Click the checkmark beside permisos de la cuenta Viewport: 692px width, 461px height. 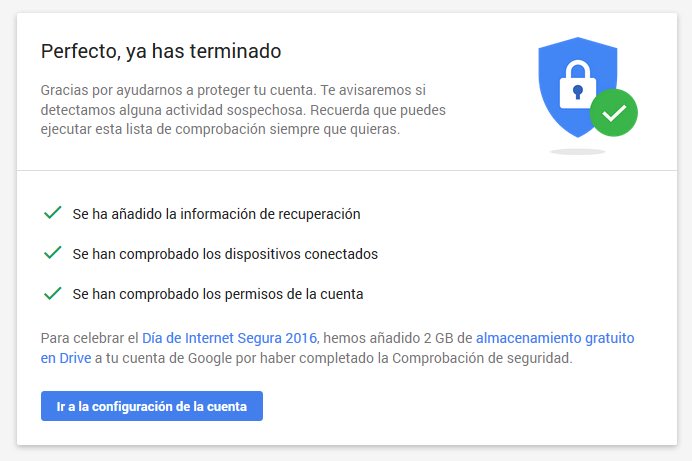click(53, 293)
